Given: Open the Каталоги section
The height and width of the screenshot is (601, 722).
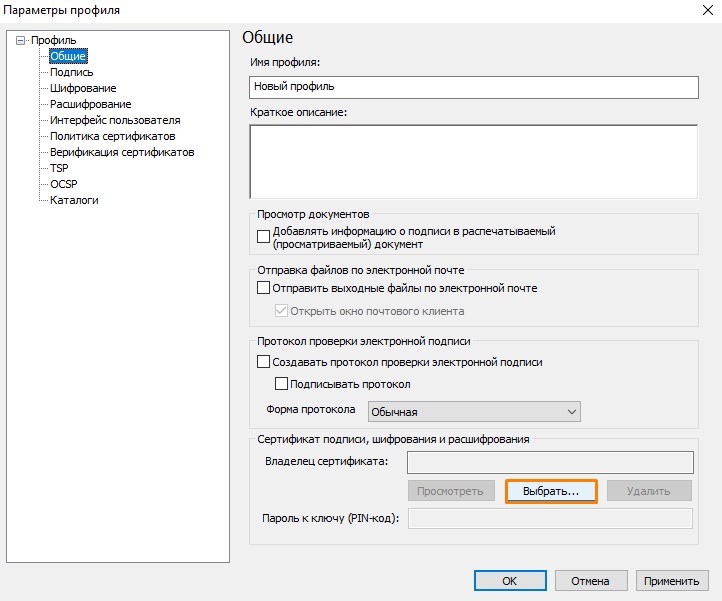Looking at the screenshot, I should pyautogui.click(x=74, y=200).
